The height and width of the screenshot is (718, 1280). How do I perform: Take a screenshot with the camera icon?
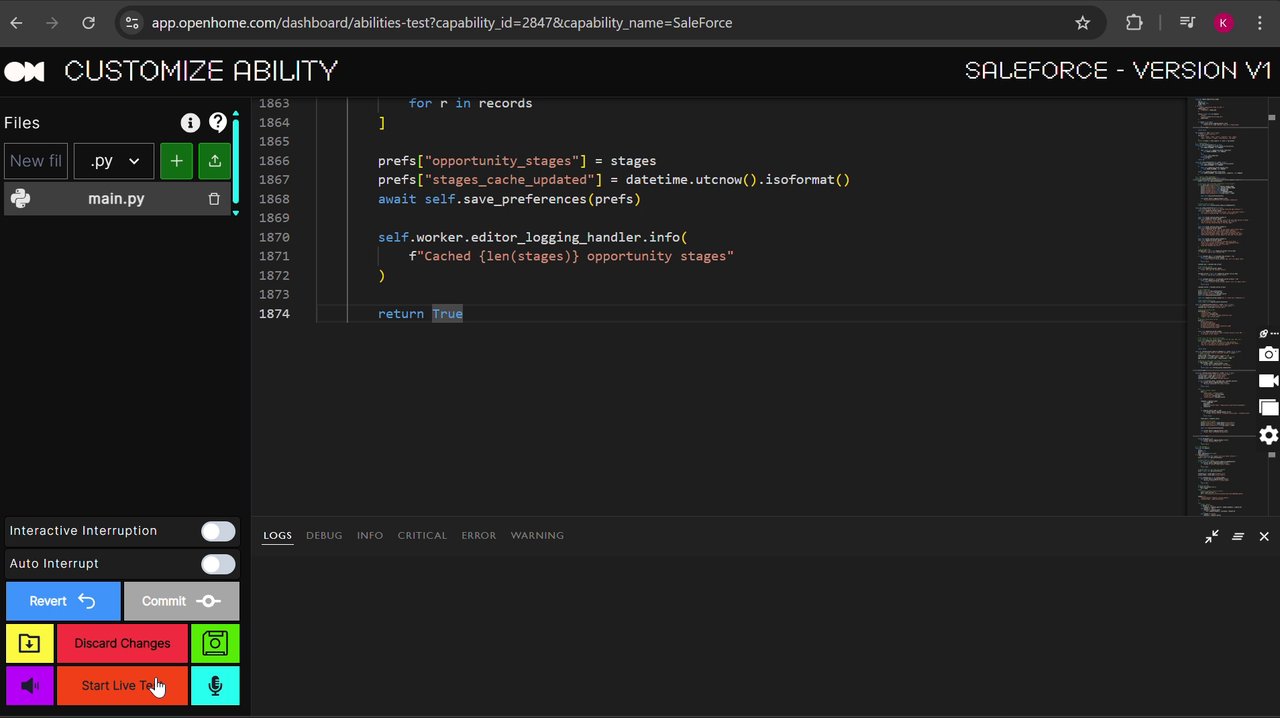pyautogui.click(x=1268, y=354)
